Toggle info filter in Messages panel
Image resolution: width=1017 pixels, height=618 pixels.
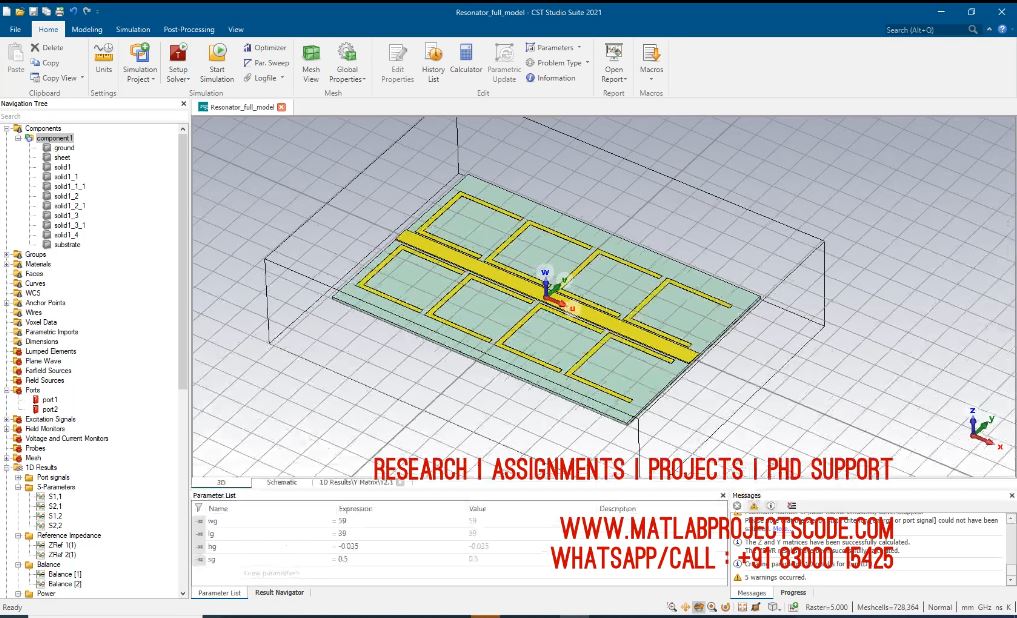pyautogui.click(x=771, y=506)
